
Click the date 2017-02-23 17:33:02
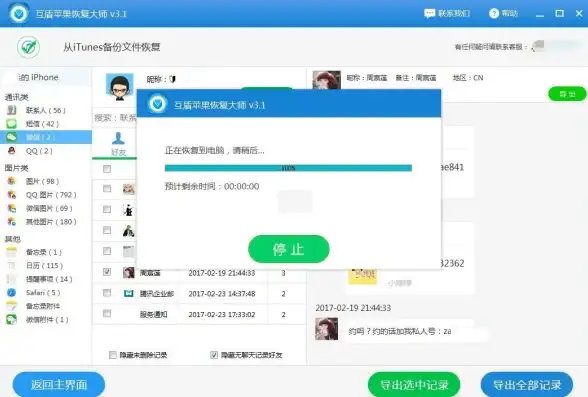tap(222, 315)
